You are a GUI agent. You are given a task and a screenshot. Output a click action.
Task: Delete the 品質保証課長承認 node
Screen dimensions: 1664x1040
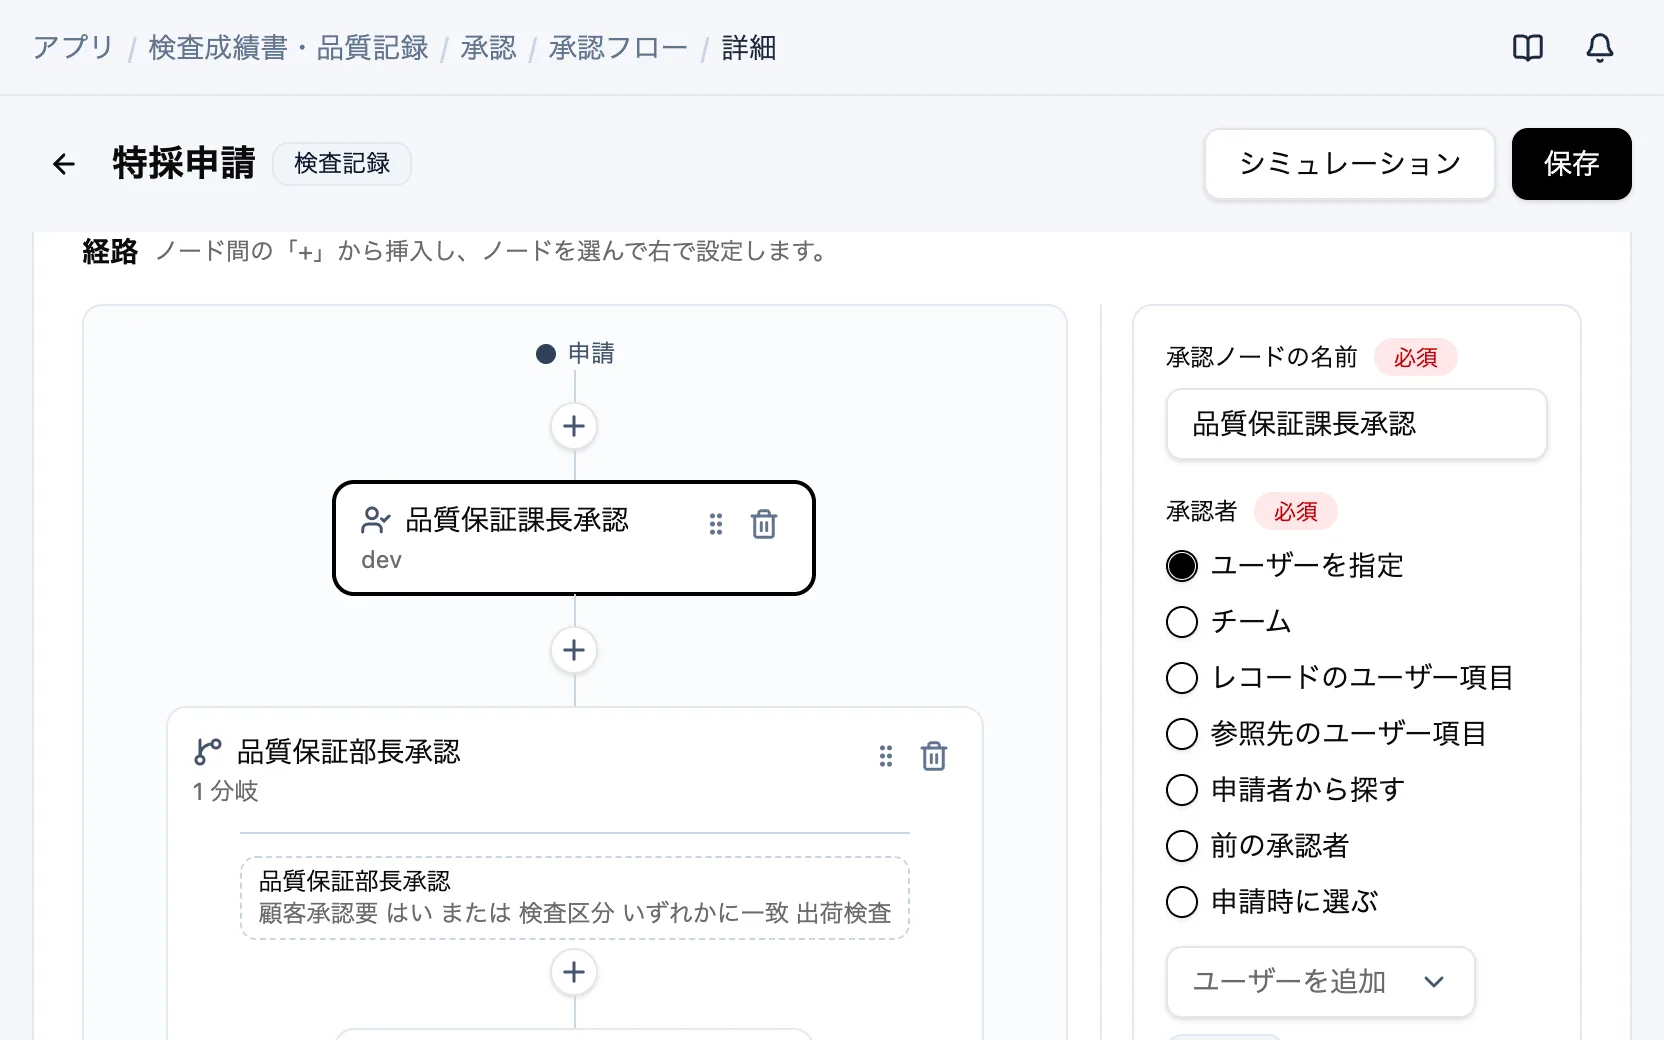coord(764,524)
